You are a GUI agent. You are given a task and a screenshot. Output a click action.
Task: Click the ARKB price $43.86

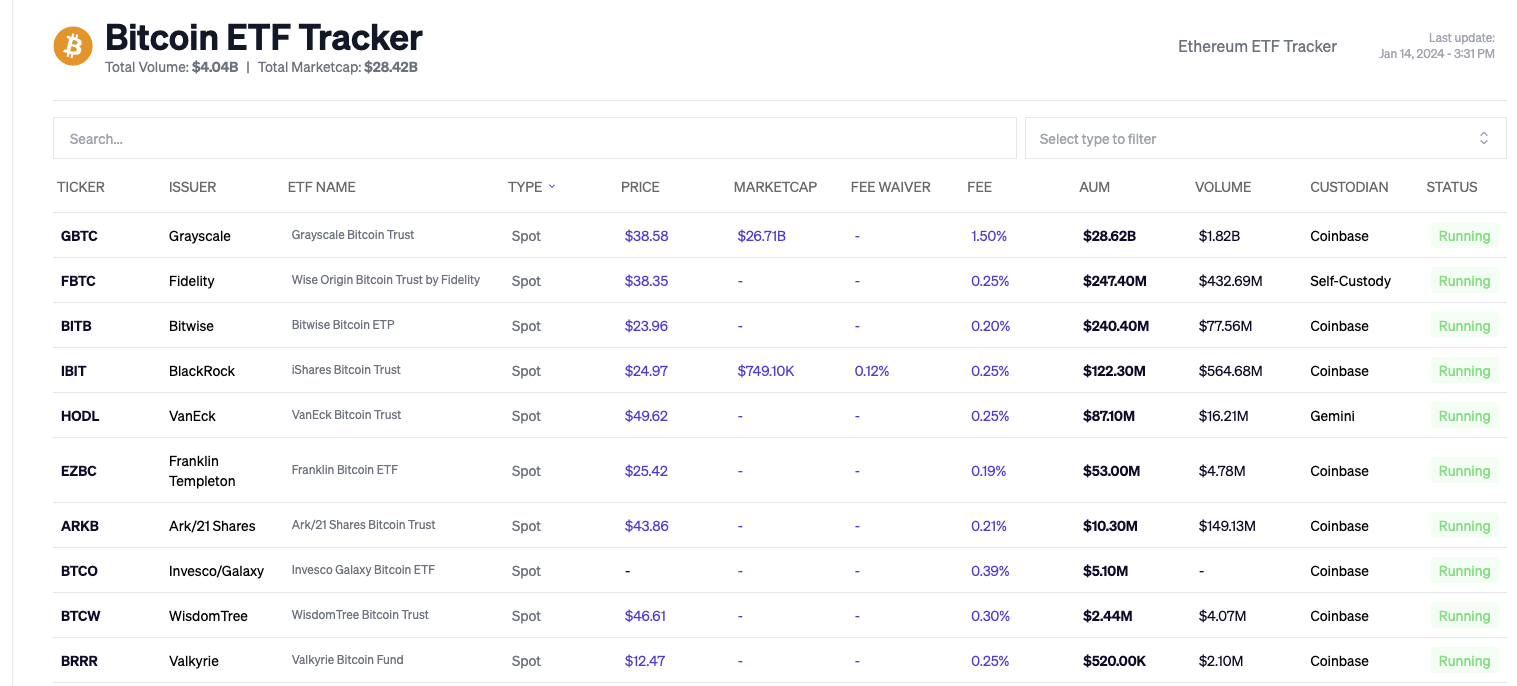pos(646,526)
